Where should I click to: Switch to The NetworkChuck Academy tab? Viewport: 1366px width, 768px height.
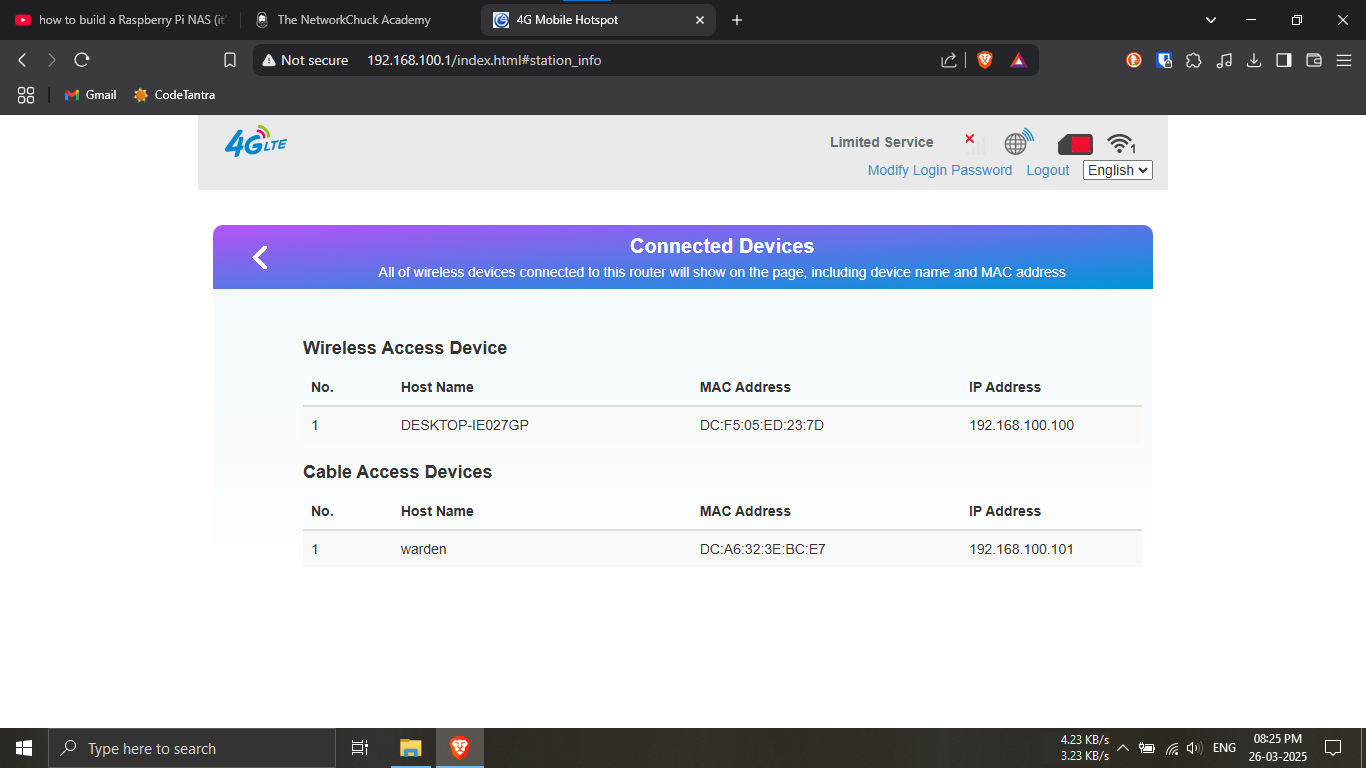[x=354, y=20]
